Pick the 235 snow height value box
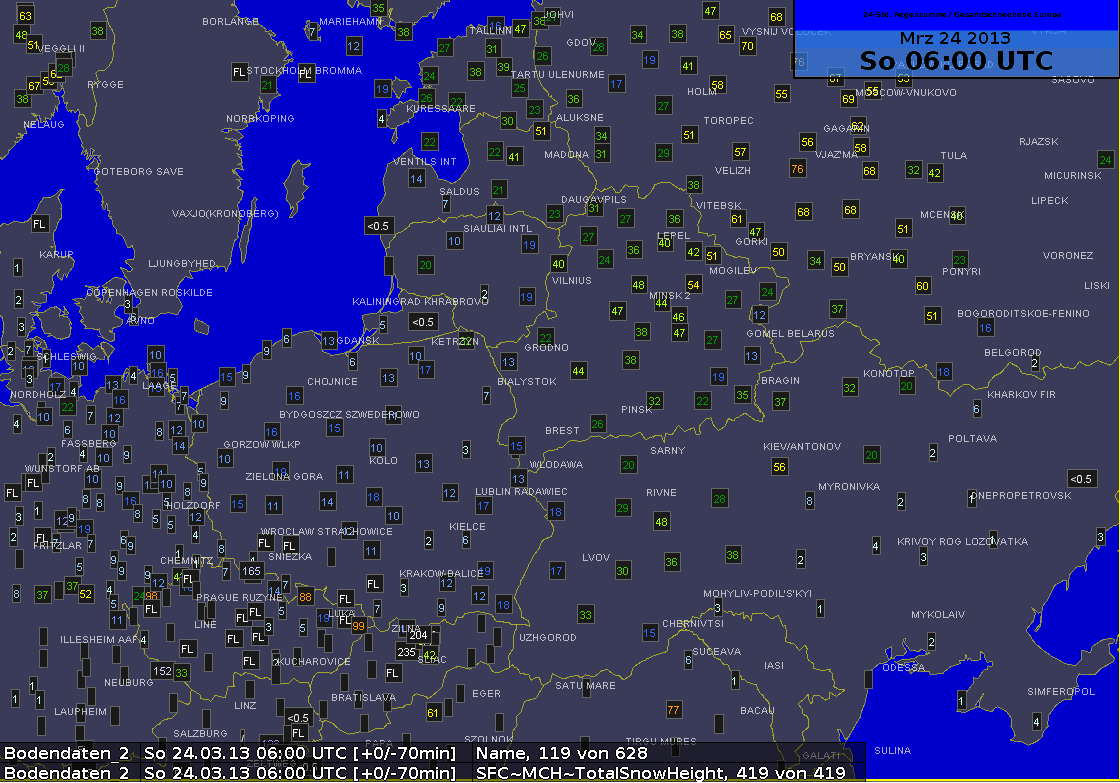This screenshot has height=783, width=1120. point(407,652)
